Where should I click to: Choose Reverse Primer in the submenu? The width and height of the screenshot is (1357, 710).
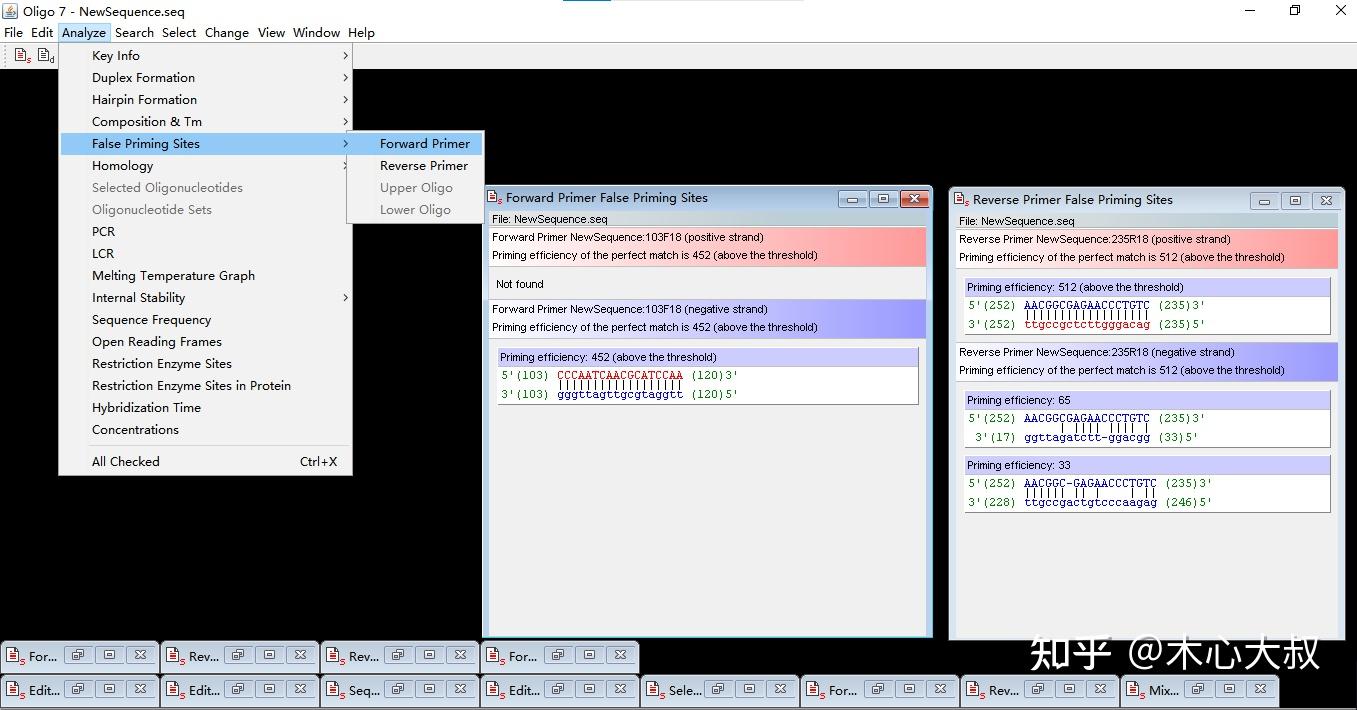[x=415, y=166]
